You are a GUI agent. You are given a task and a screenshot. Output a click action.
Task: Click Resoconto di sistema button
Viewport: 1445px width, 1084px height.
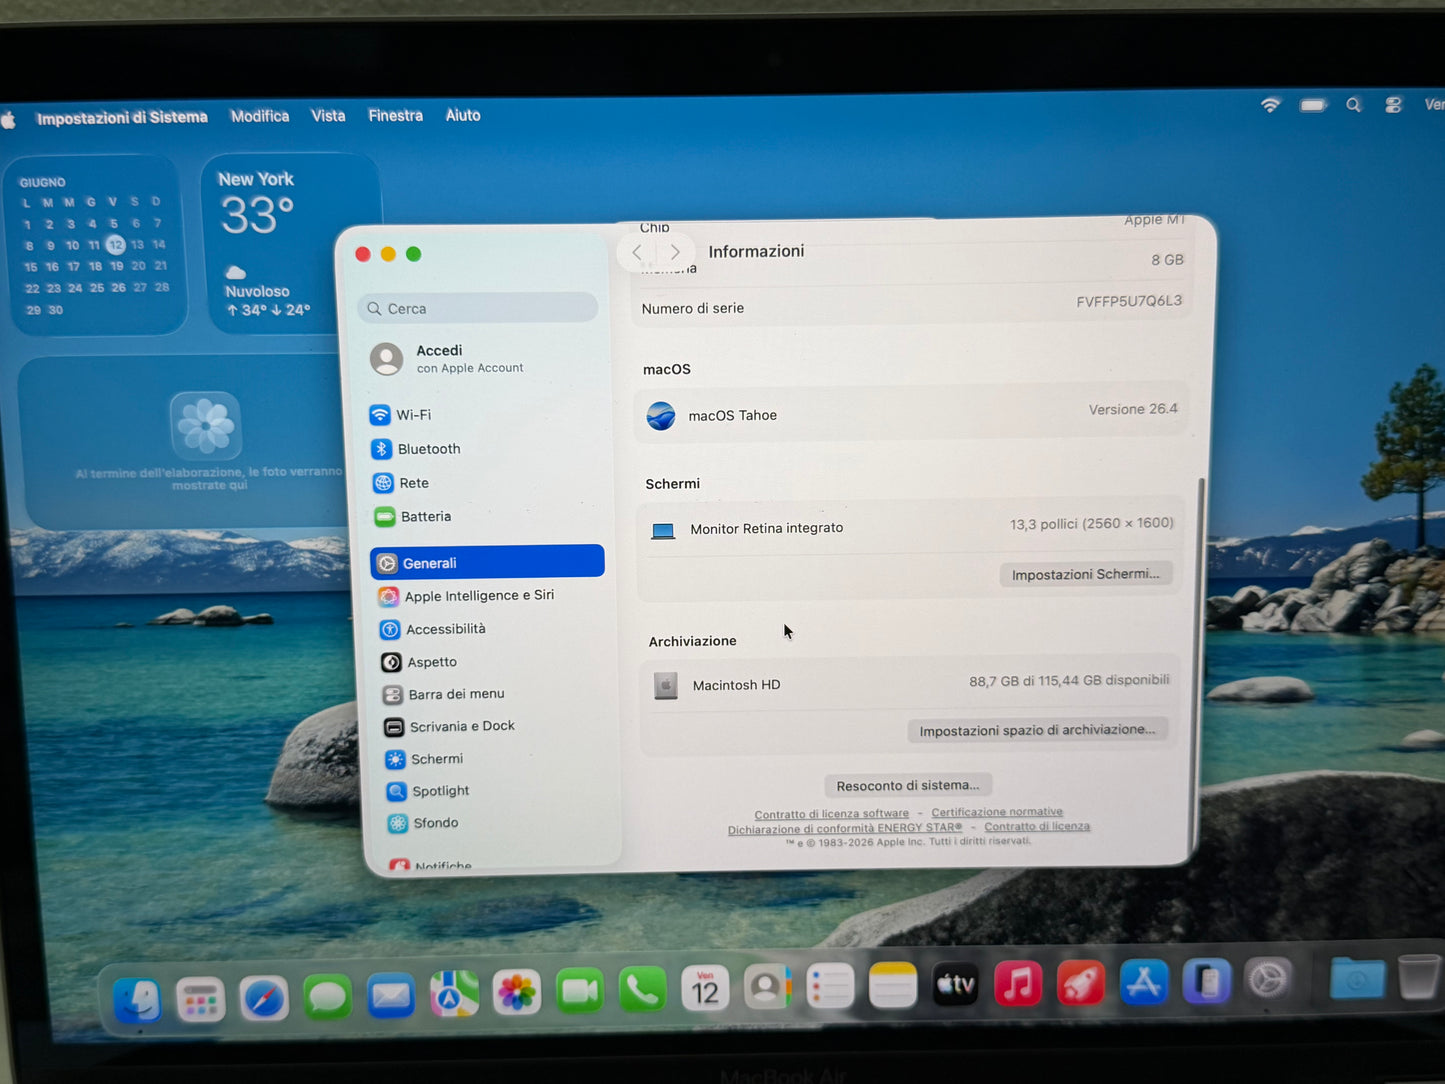[x=908, y=785]
